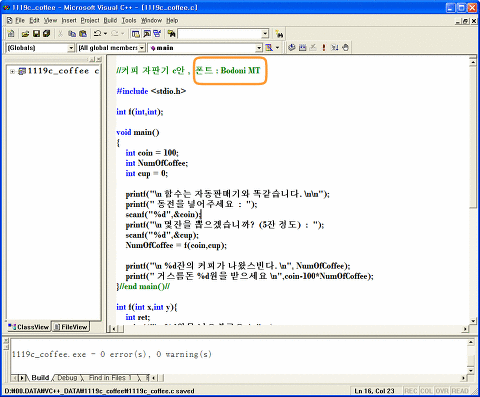Click the editor scroll down arrow
The height and width of the screenshot is (397, 480).
click(x=473, y=321)
